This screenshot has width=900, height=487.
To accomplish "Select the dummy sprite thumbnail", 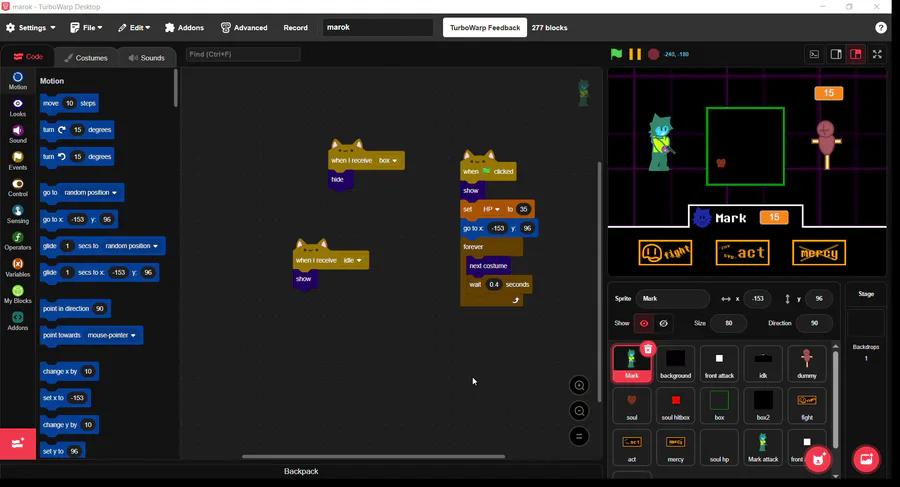I will (806, 364).
